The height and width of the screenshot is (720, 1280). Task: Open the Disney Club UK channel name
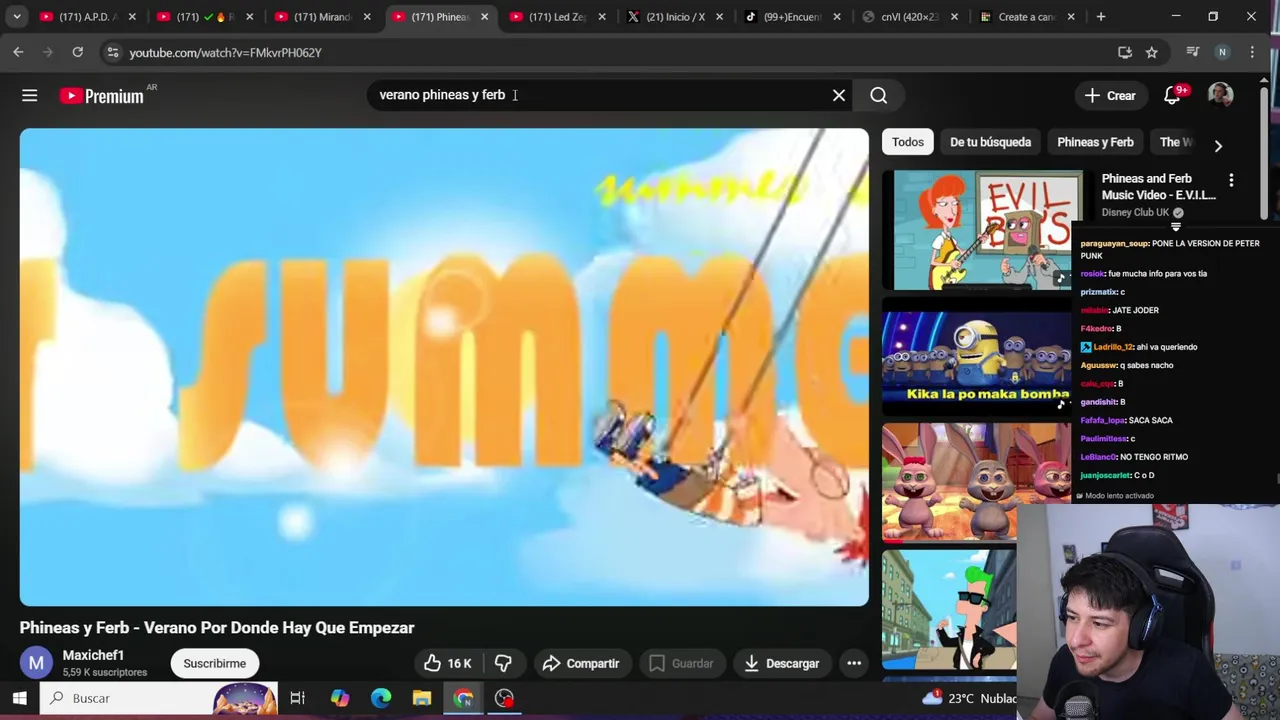pyautogui.click(x=1135, y=212)
